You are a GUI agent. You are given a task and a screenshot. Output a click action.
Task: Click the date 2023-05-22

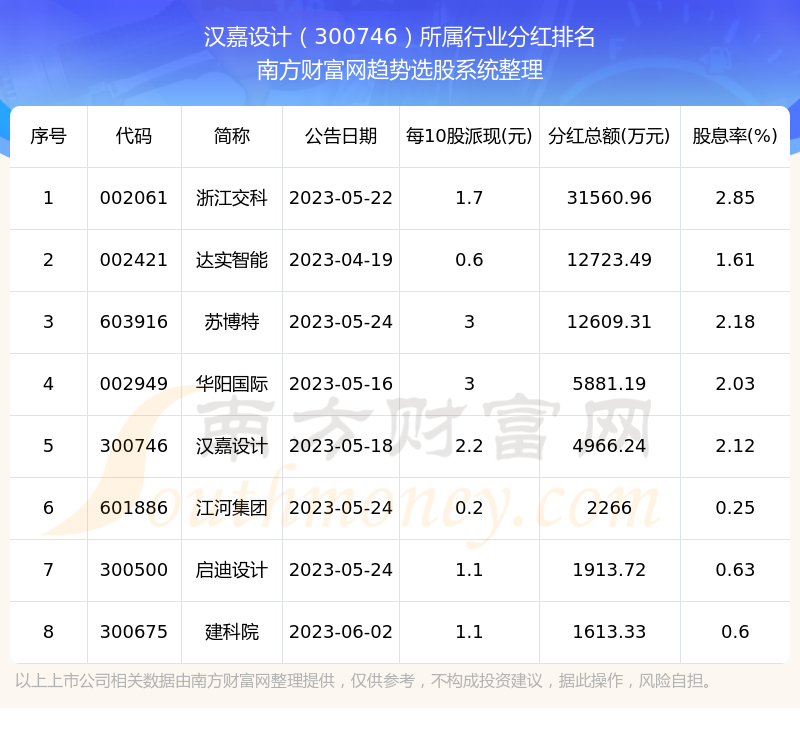pos(341,198)
